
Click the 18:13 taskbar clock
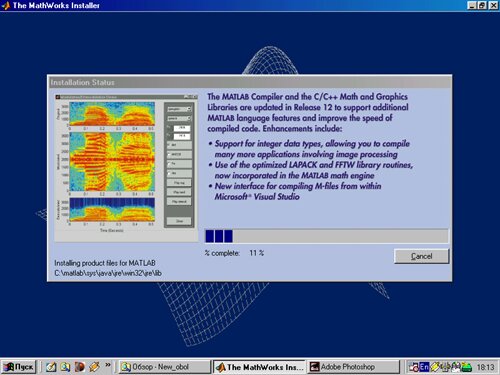[x=485, y=367]
